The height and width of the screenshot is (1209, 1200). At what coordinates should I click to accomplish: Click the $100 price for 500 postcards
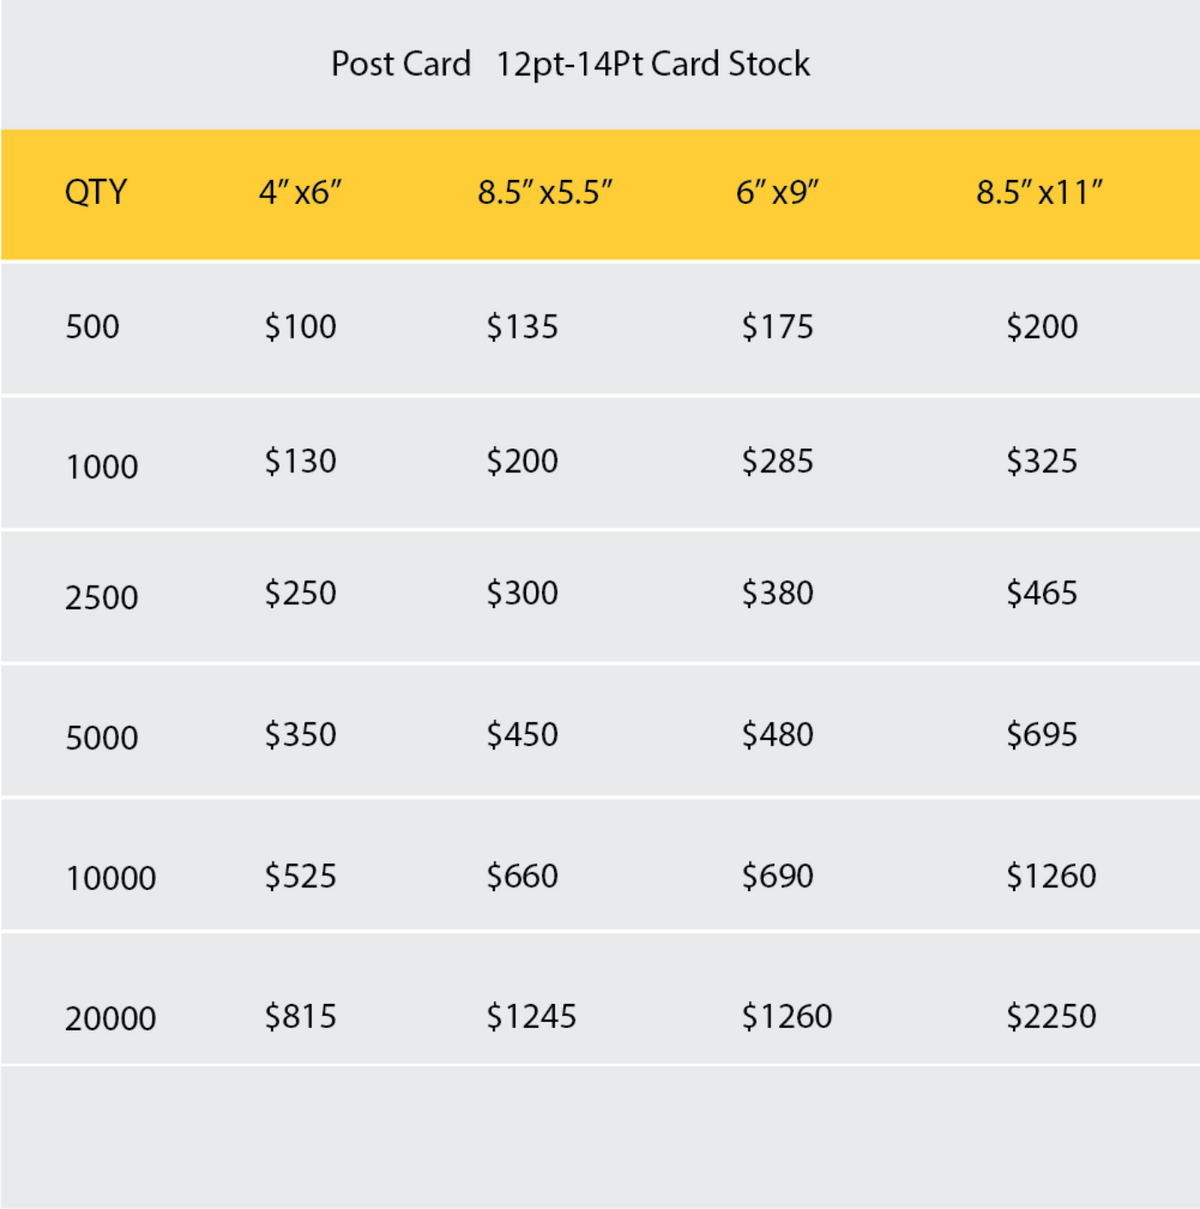point(300,327)
